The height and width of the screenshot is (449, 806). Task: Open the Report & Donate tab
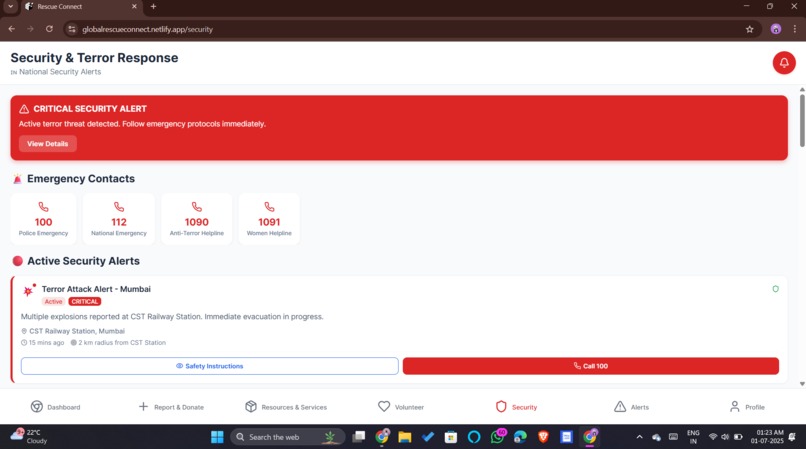171,407
